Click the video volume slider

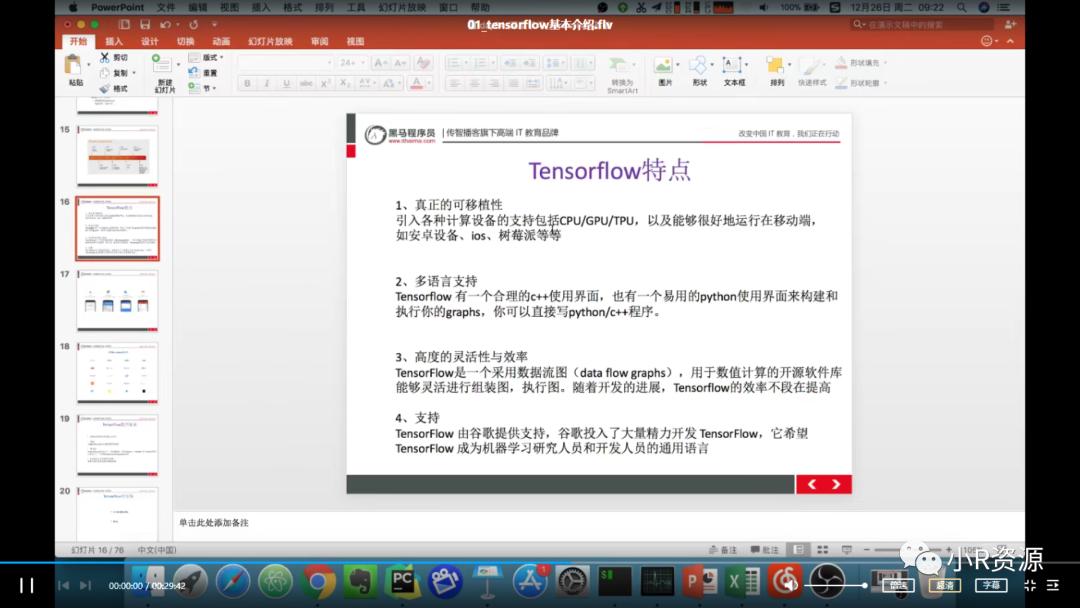coord(836,585)
